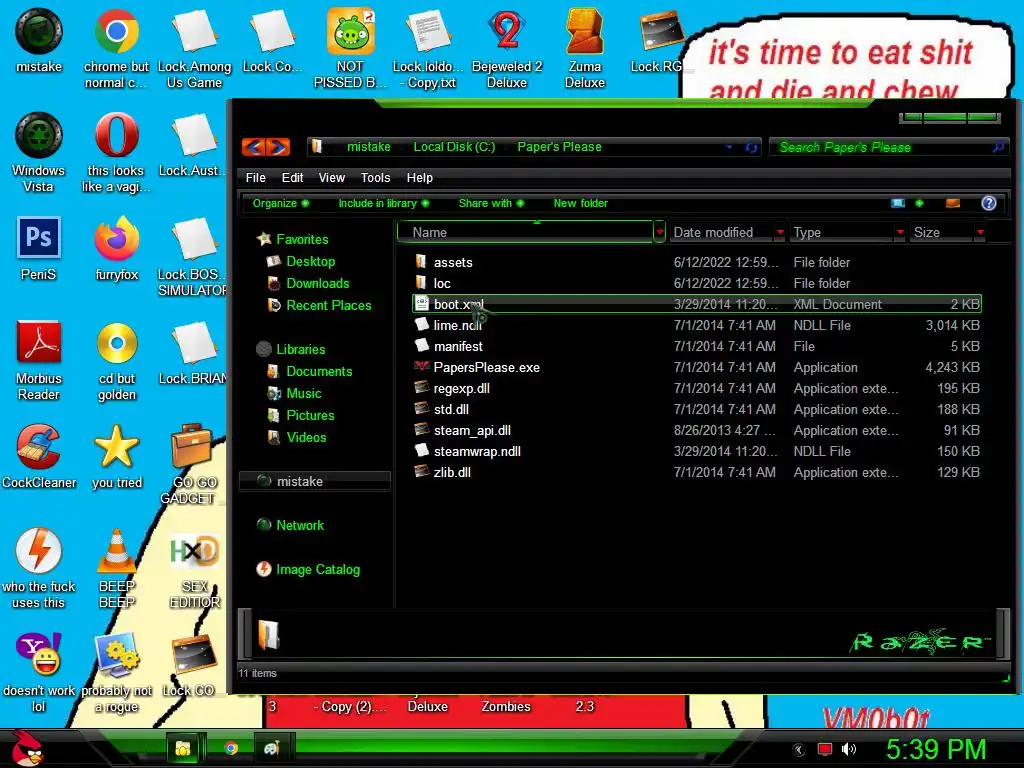Sort by the Type column header

[842, 232]
